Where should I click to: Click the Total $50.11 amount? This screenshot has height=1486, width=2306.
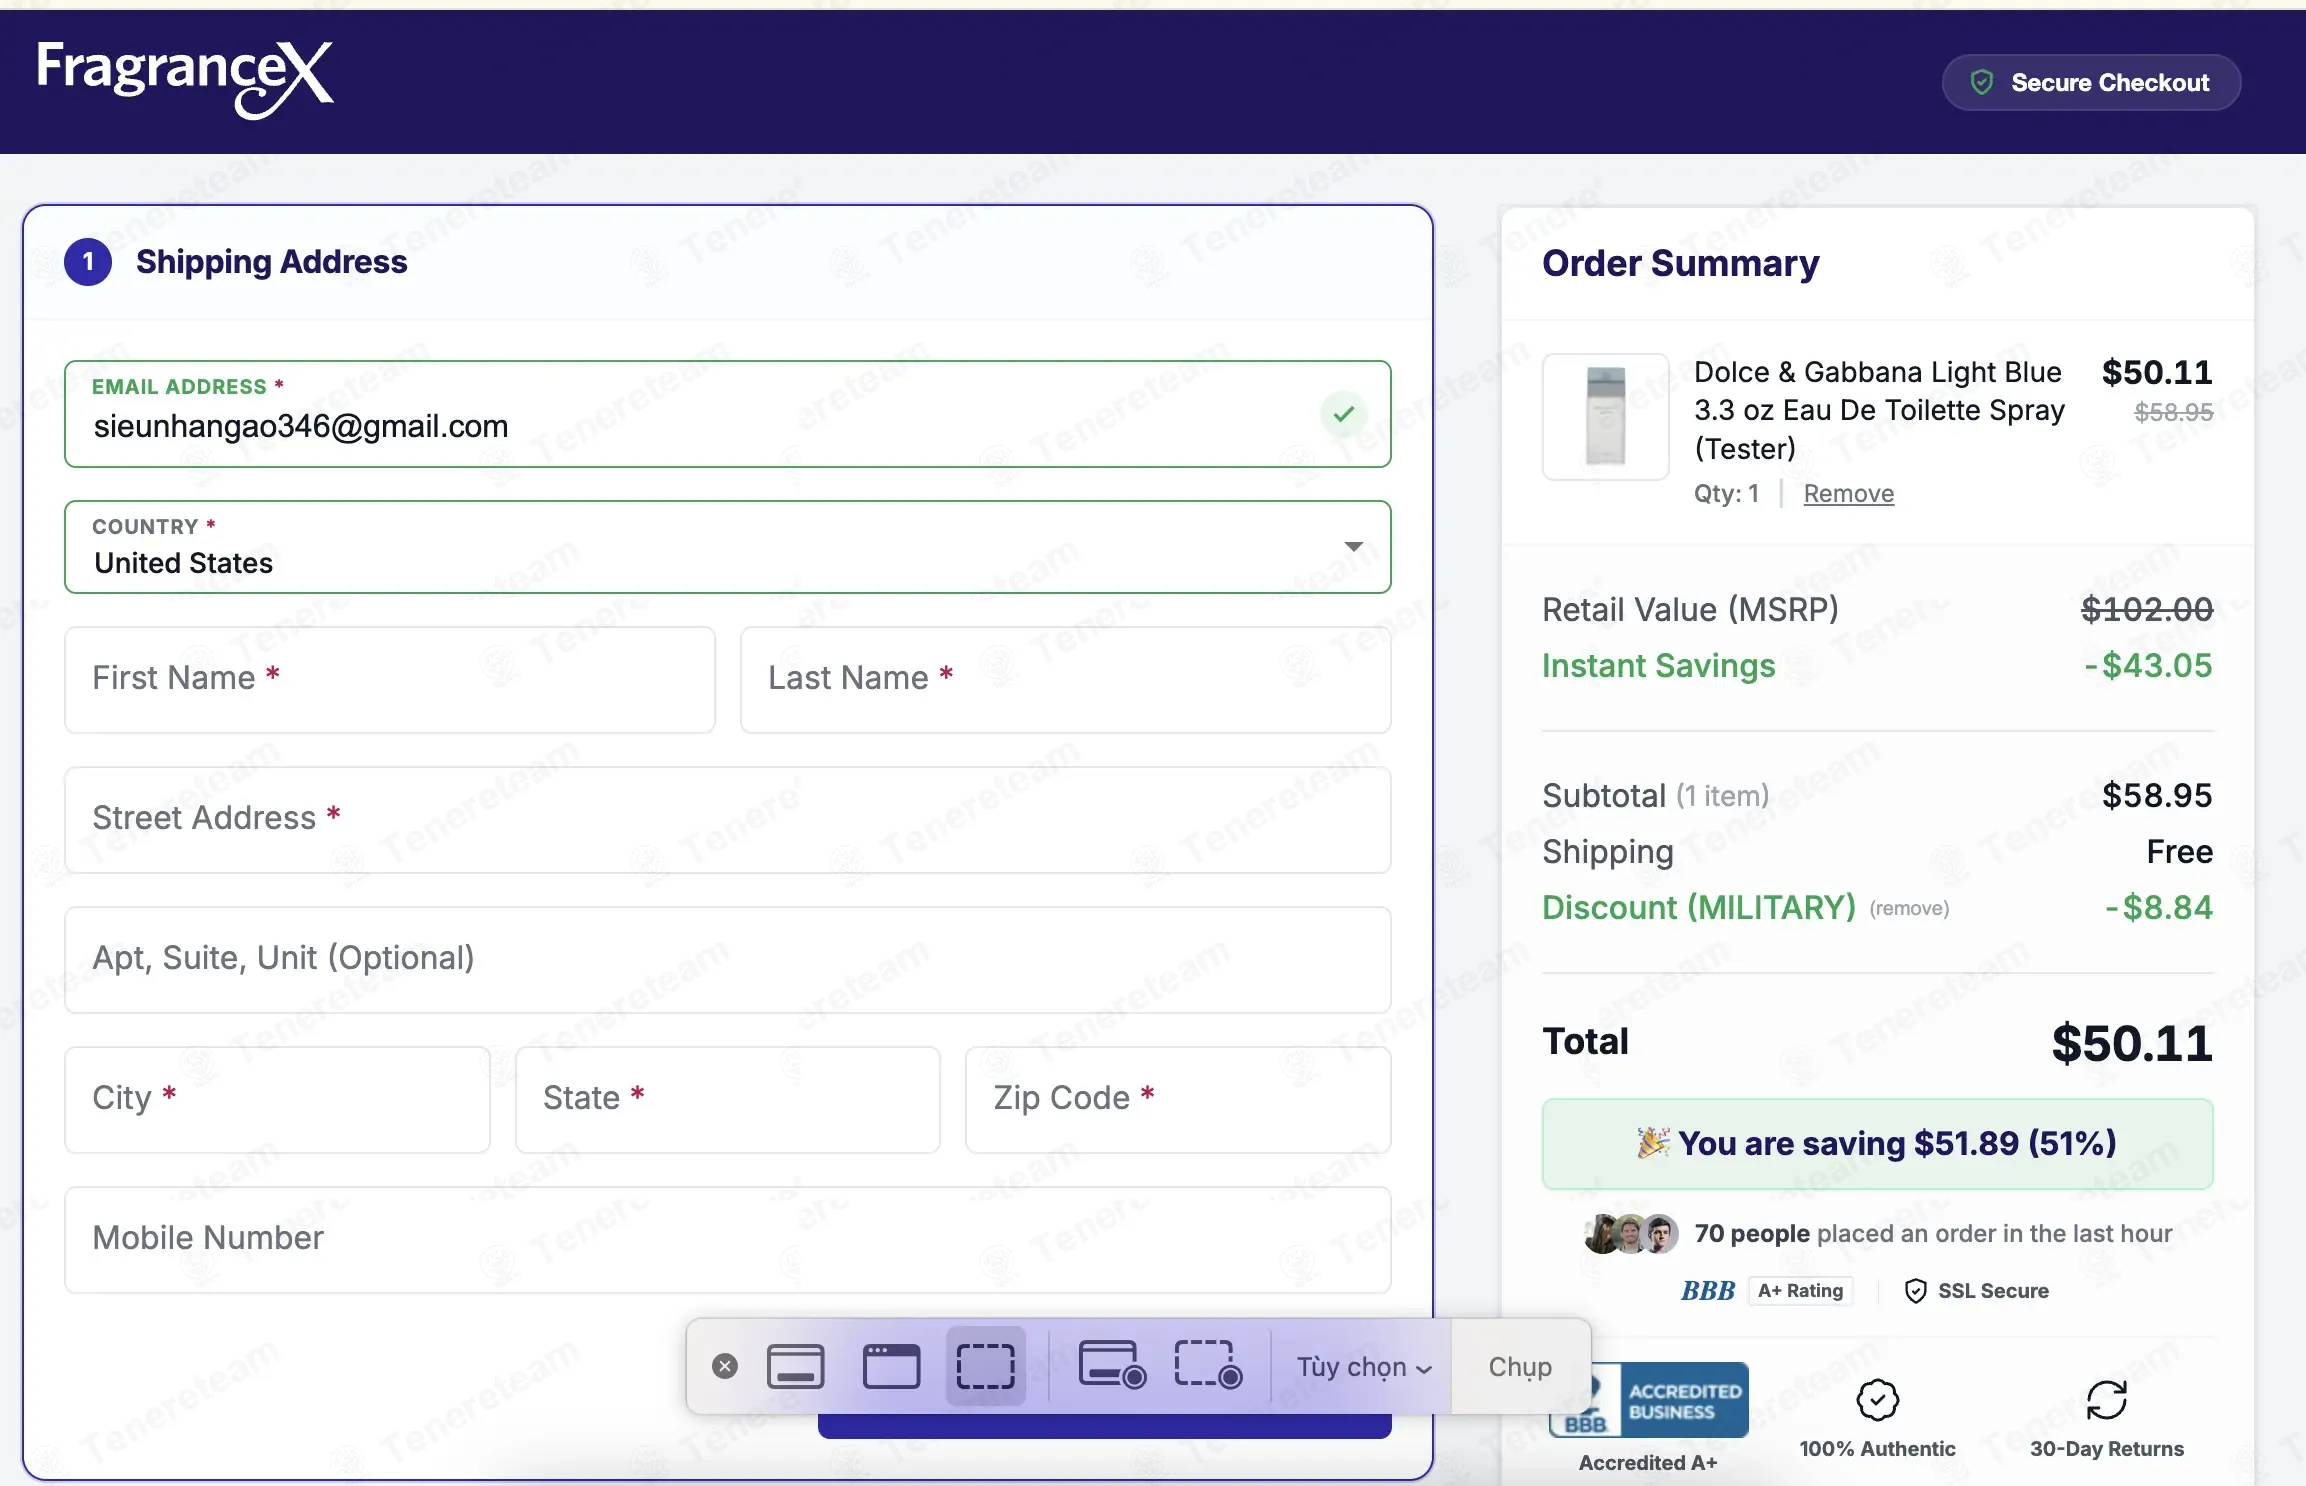[x=2132, y=1043]
